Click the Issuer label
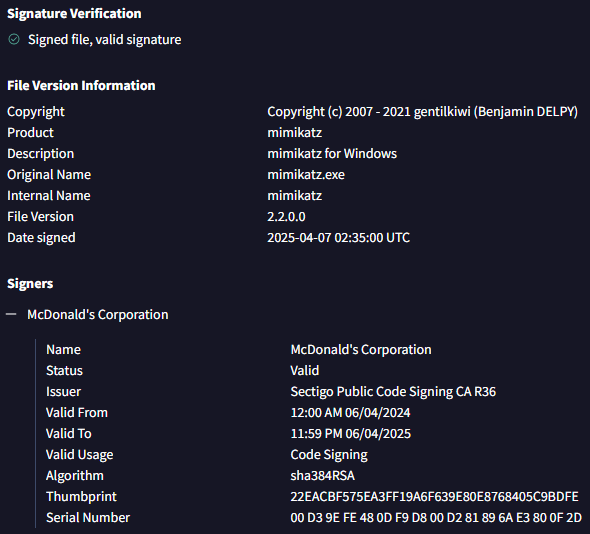 pos(64,392)
